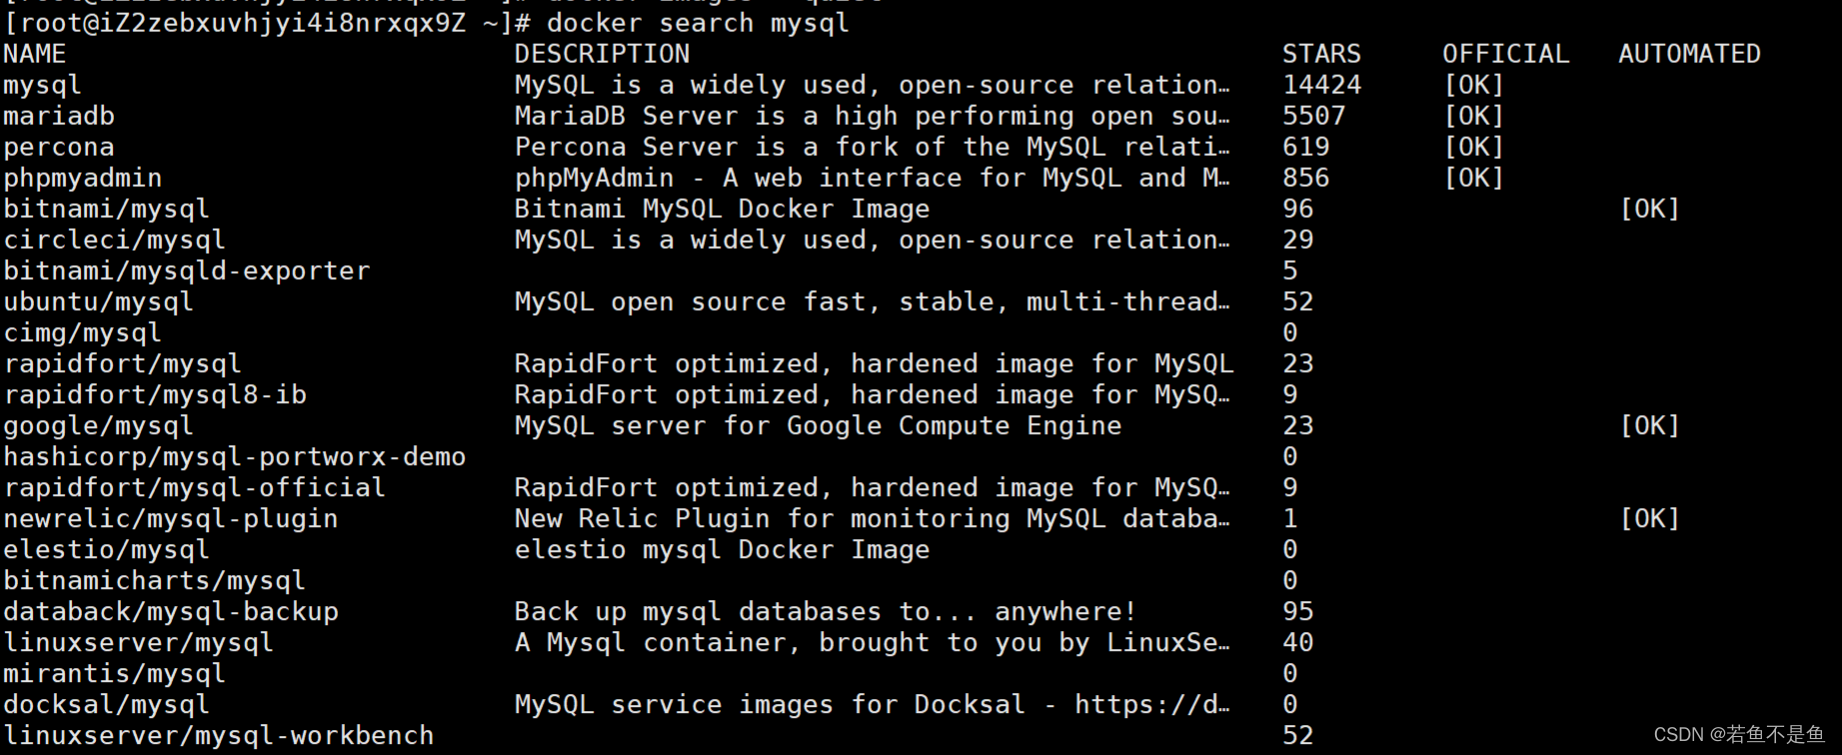Image resolution: width=1842 pixels, height=755 pixels.
Task: Click the 14424 star count
Action: (1321, 85)
